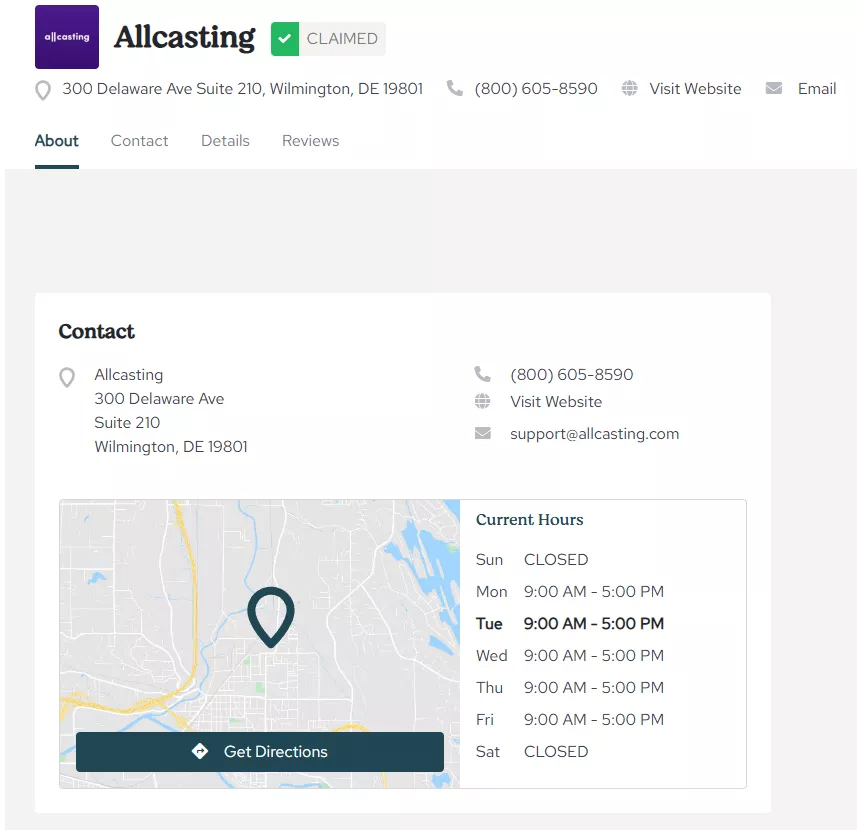Screen dimensions: 857x830
Task: Click the map marker pin on the map
Action: [x=271, y=615]
